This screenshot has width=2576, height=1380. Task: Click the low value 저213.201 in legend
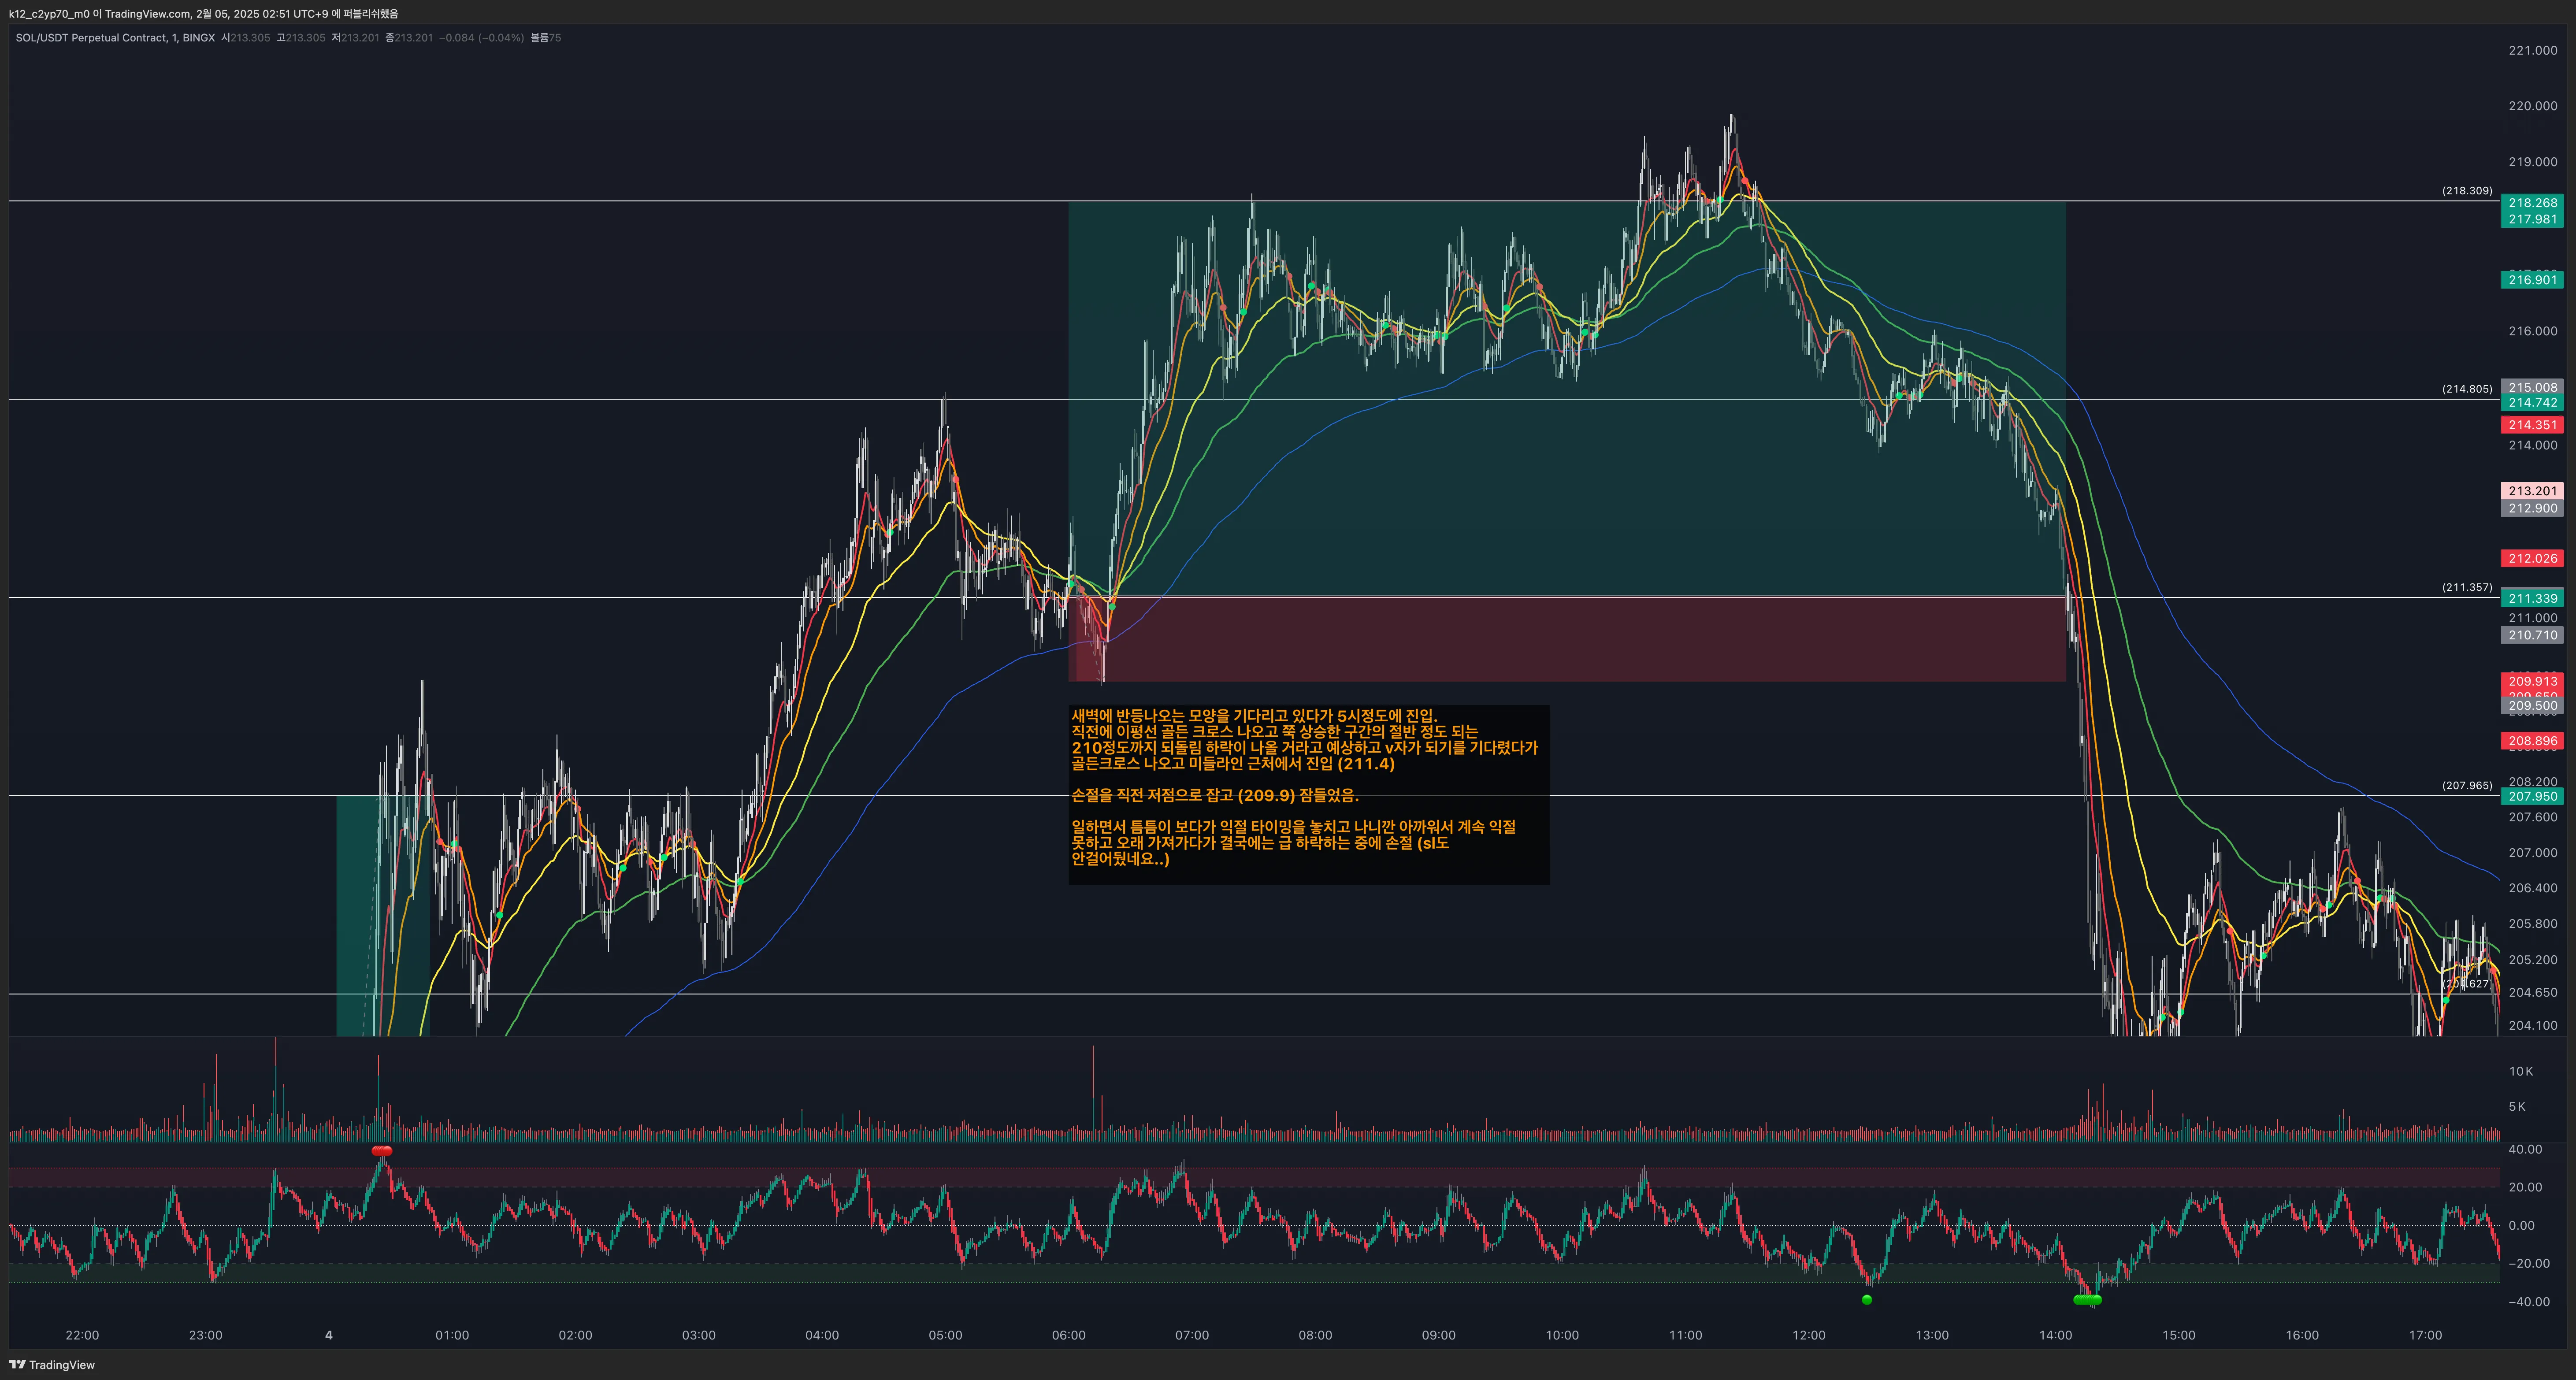click(x=356, y=38)
